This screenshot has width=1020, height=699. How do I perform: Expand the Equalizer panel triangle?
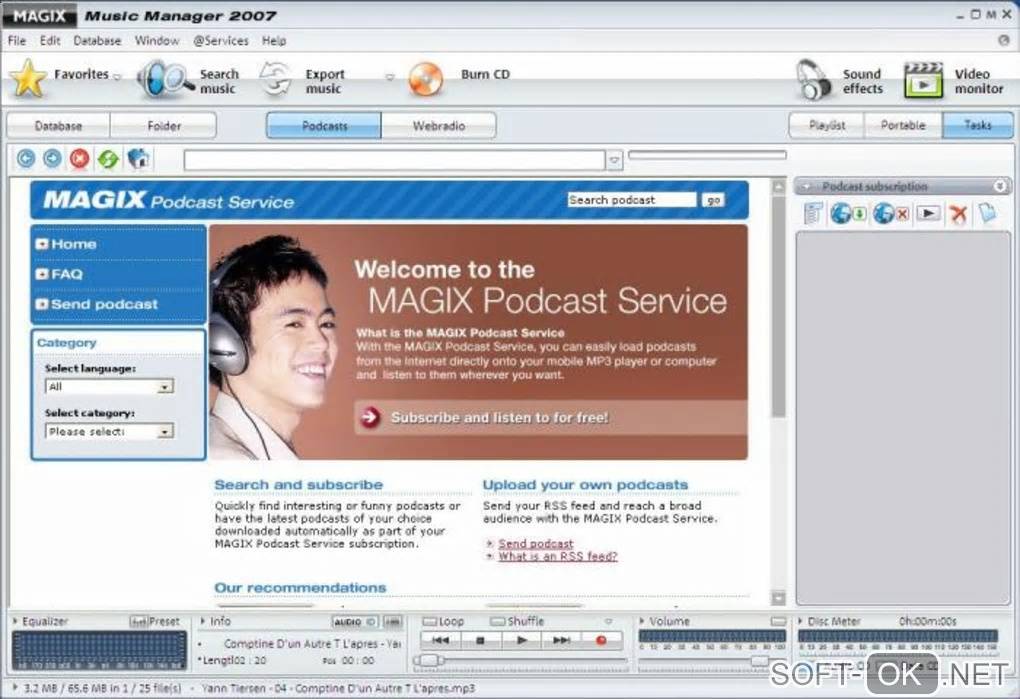pyautogui.click(x=15, y=621)
